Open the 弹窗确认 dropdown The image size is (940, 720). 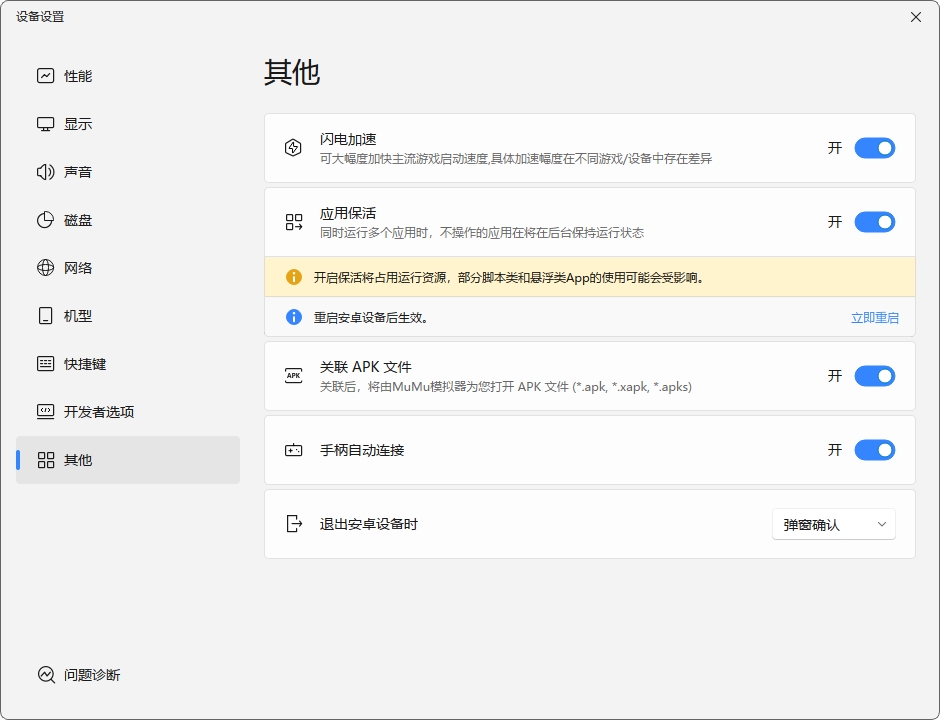[x=834, y=524]
